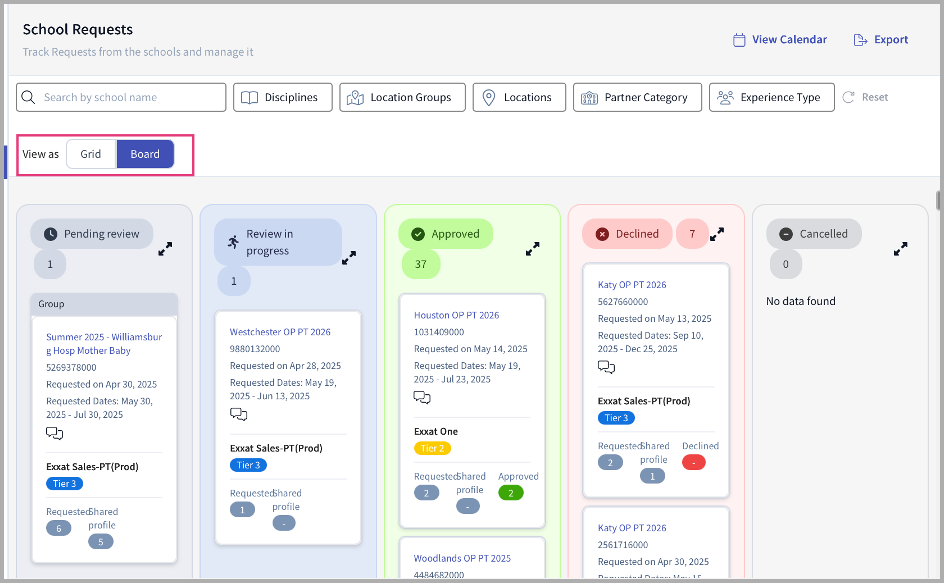This screenshot has height=584, width=944.
Task: Select the Board view option
Action: point(145,154)
